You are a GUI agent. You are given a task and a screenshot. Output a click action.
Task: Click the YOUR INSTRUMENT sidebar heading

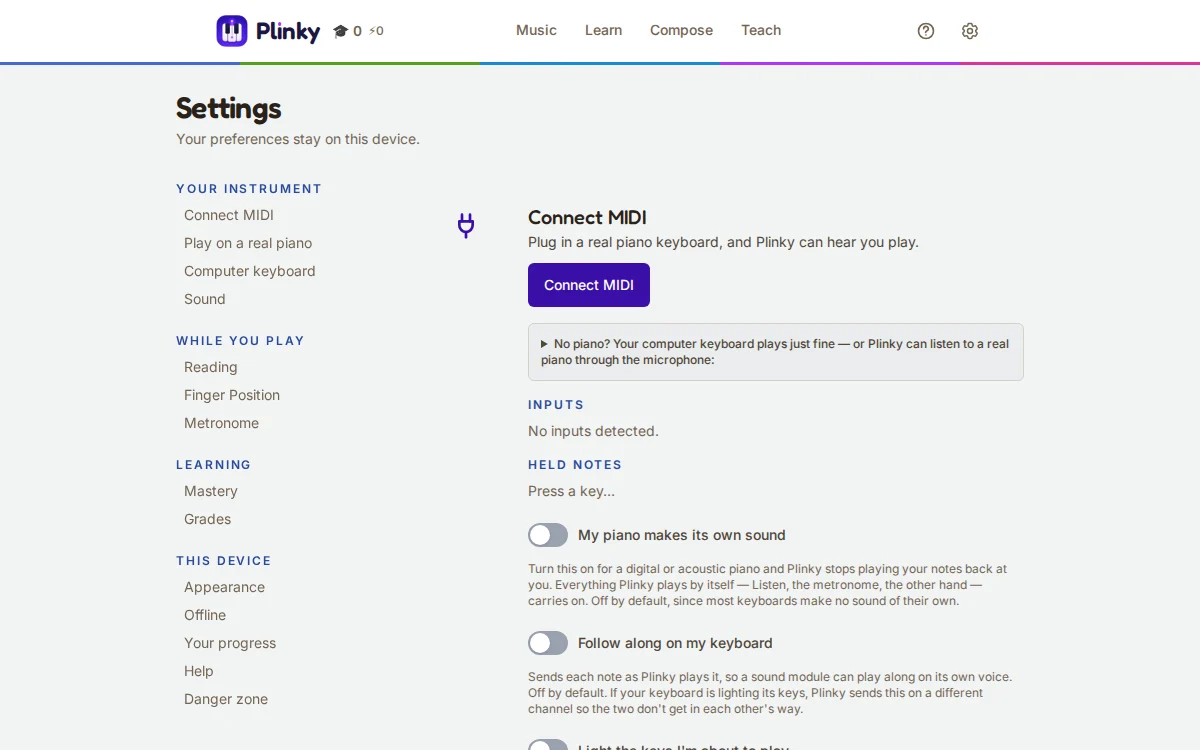[x=249, y=189]
